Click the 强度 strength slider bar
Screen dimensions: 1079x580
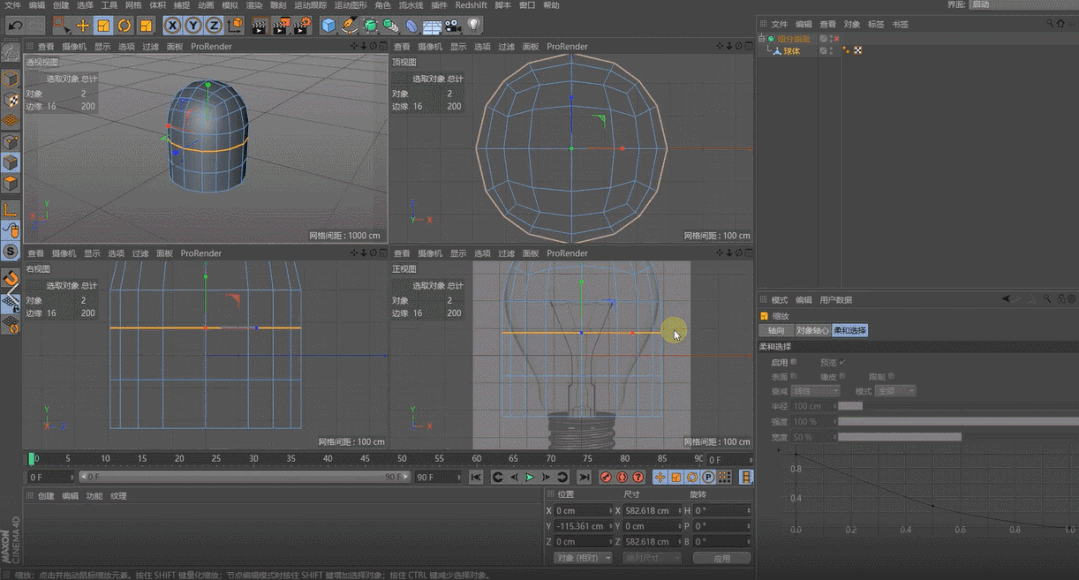pos(955,421)
